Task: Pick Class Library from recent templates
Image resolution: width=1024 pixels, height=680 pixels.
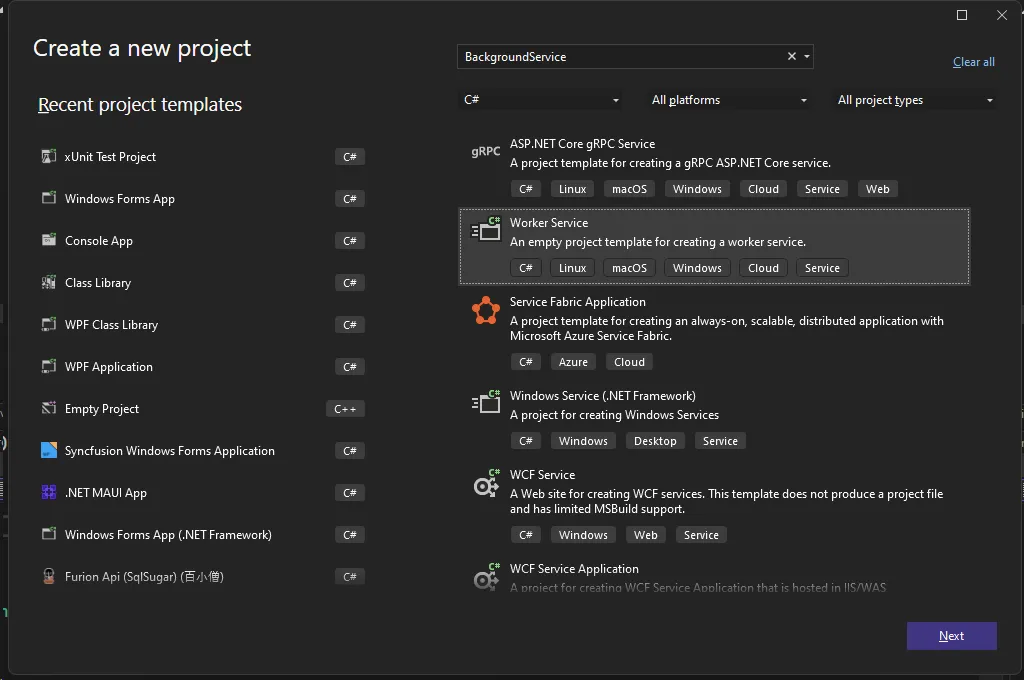Action: pyautogui.click(x=98, y=283)
